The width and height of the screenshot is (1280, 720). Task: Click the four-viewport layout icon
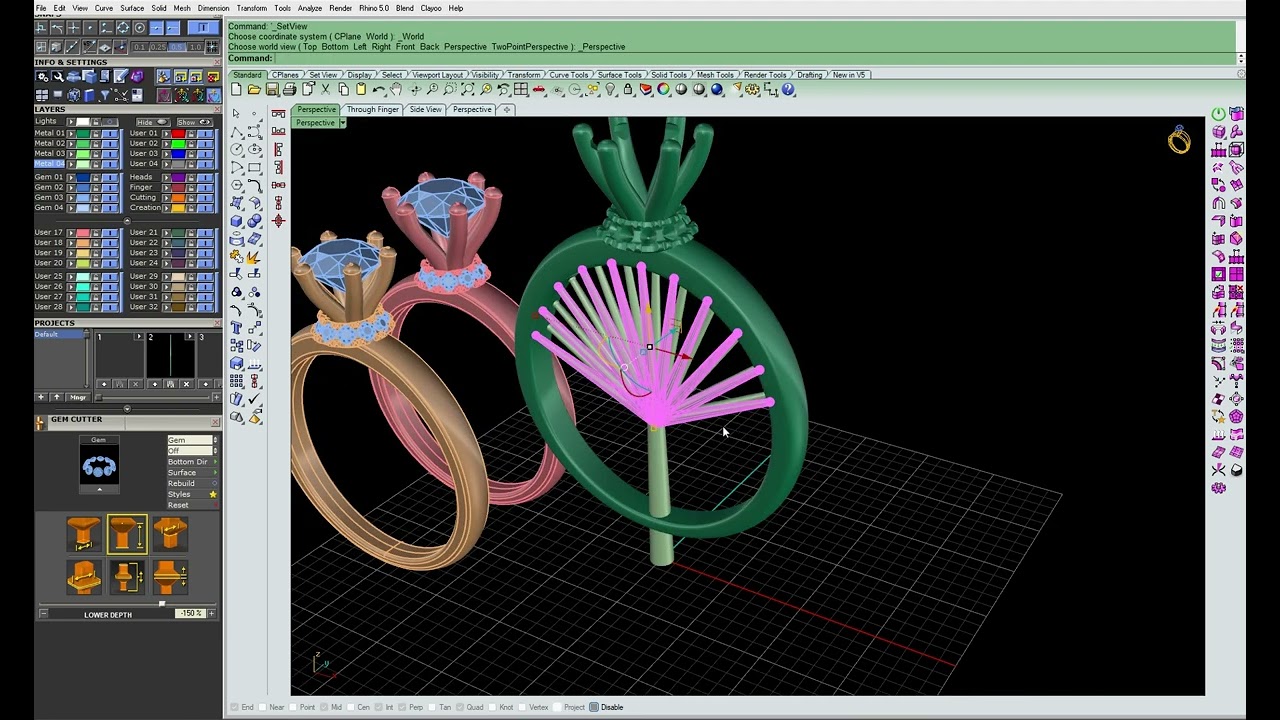click(x=521, y=90)
